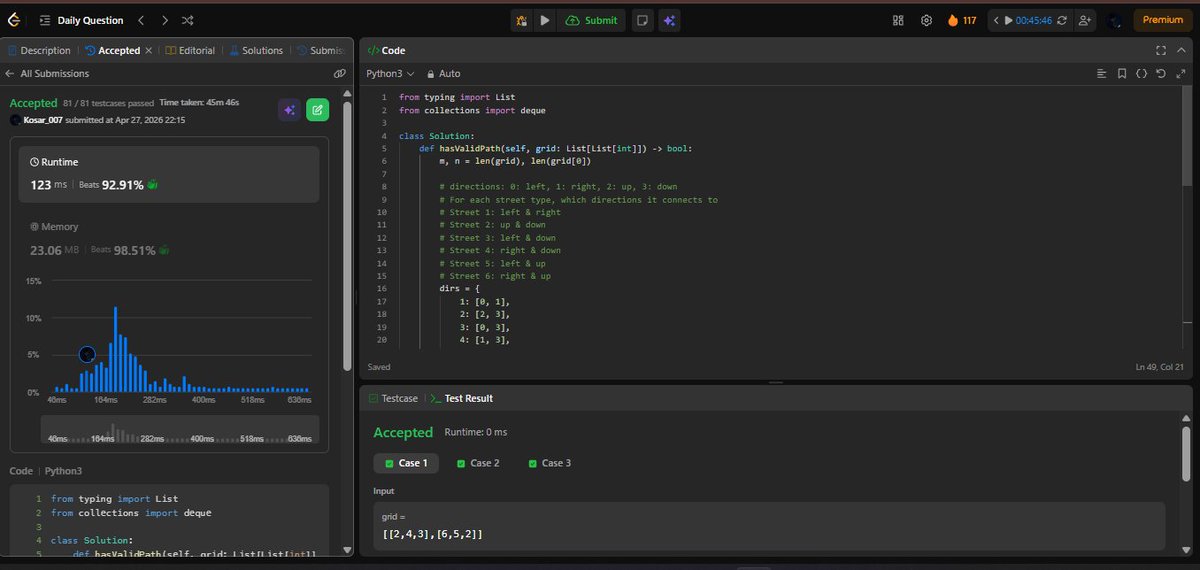This screenshot has width=1200, height=570.
Task: Select Case 2 result
Action: 478,463
